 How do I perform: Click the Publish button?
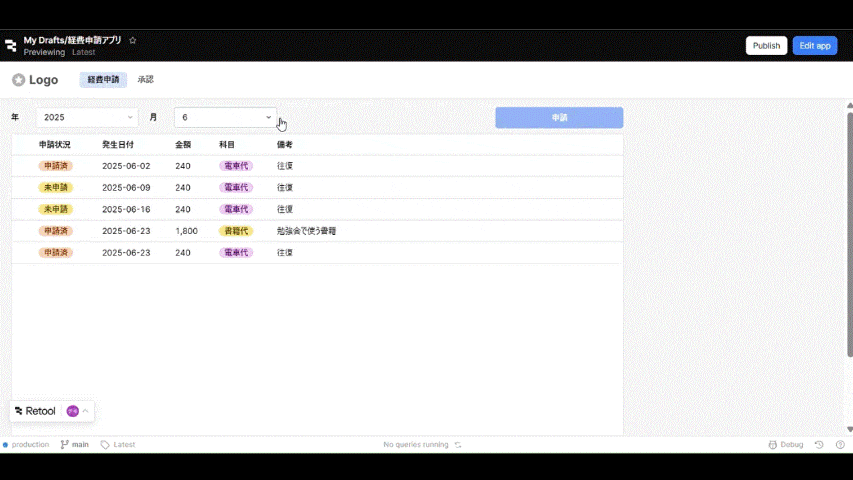coord(766,46)
